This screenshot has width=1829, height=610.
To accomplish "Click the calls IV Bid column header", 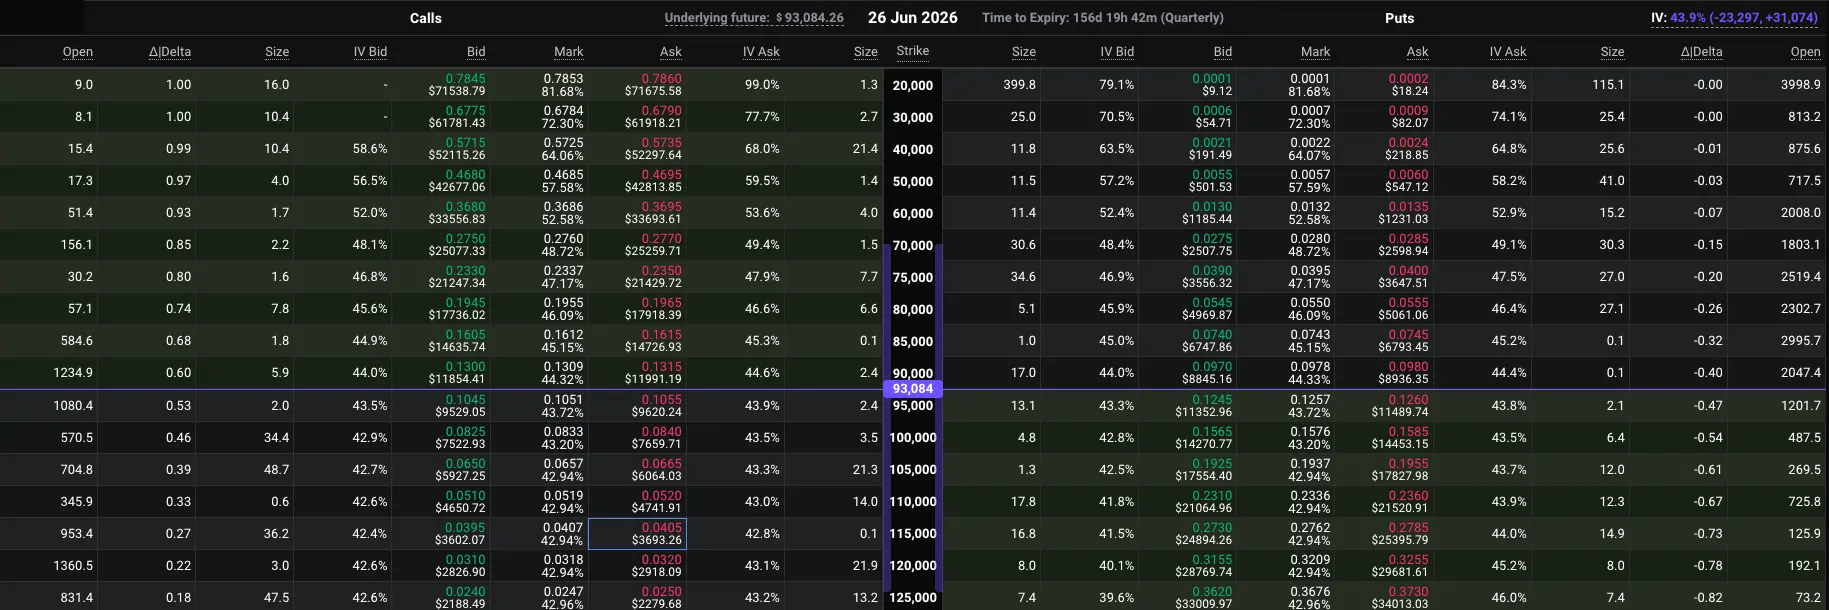I will pyautogui.click(x=370, y=52).
